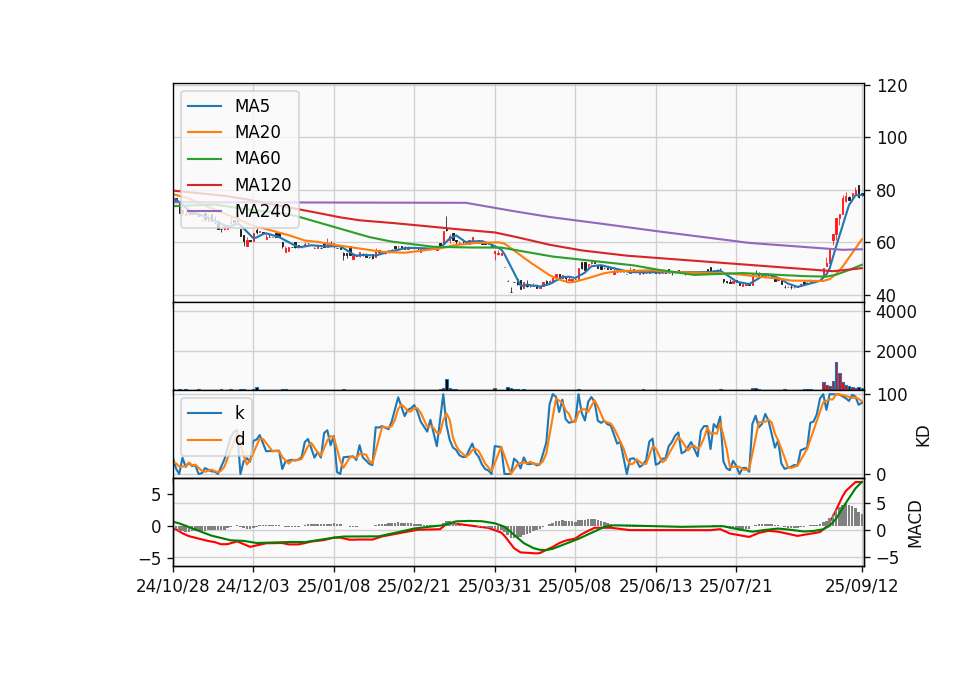The height and width of the screenshot is (690, 960).
Task: Click the 120 price axis label
Action: pyautogui.click(x=892, y=86)
